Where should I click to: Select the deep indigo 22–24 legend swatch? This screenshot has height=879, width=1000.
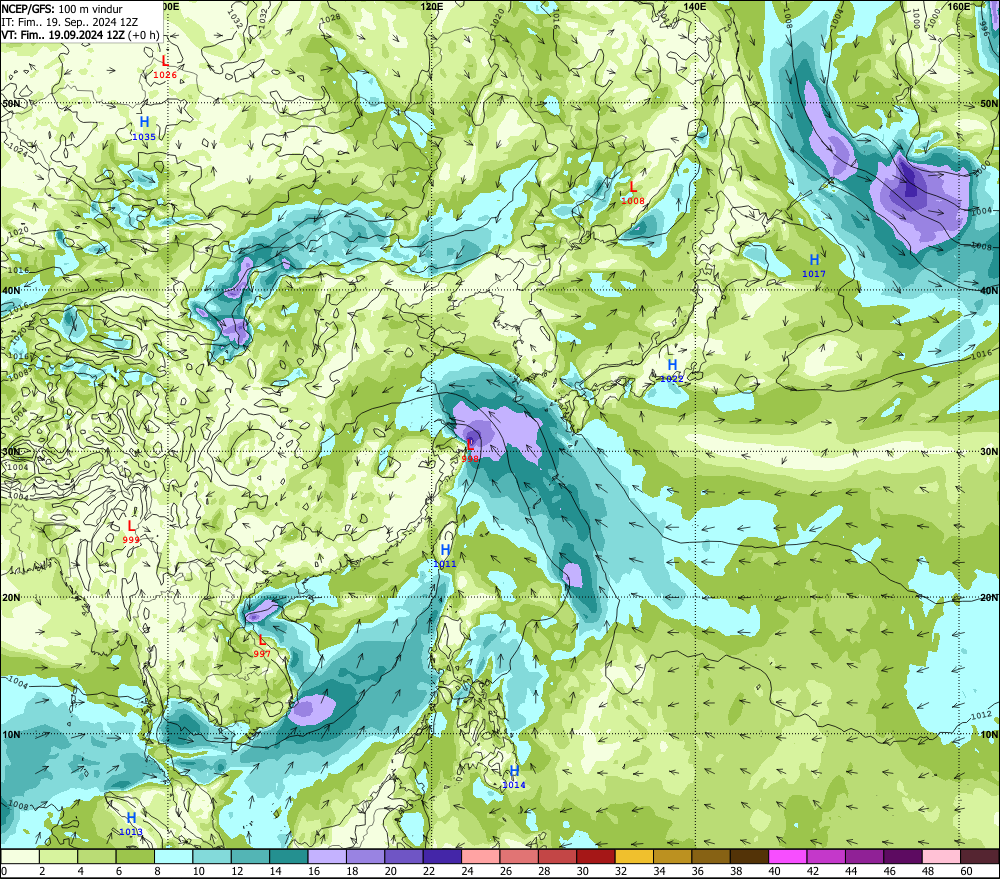coord(442,856)
